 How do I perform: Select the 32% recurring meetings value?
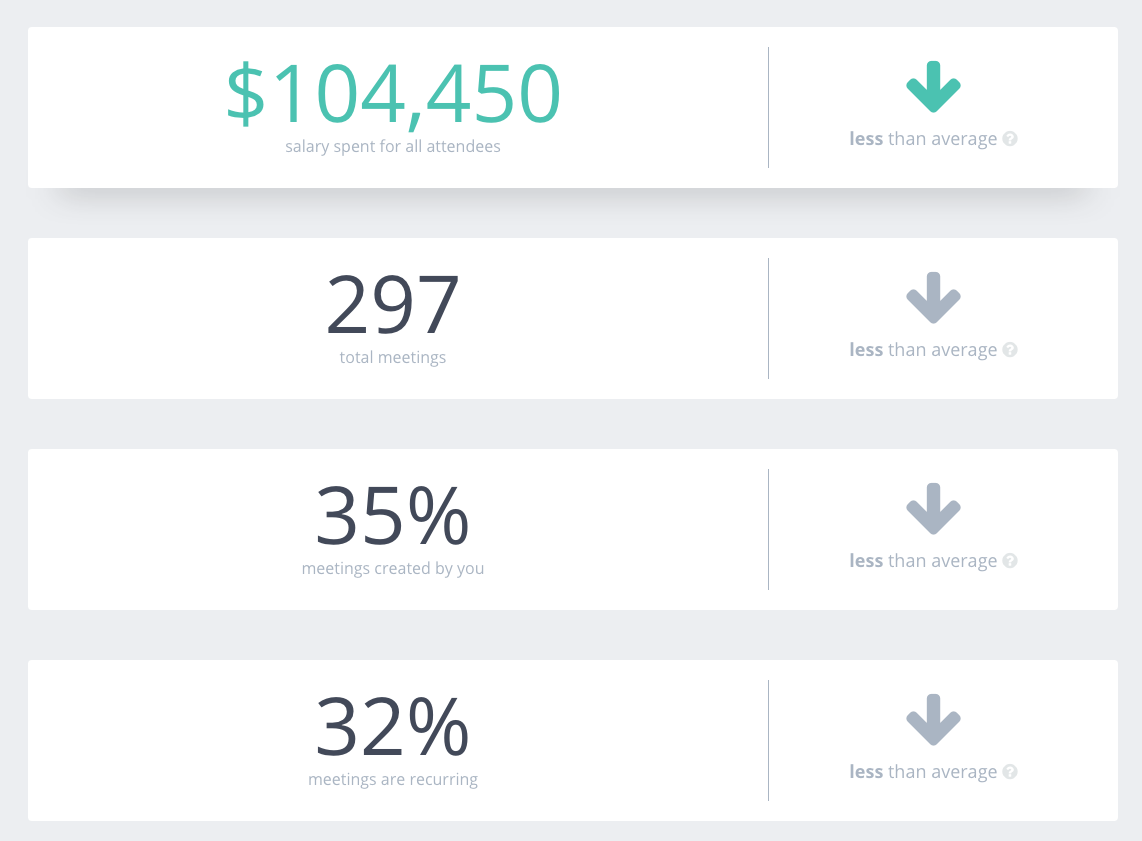point(393,727)
